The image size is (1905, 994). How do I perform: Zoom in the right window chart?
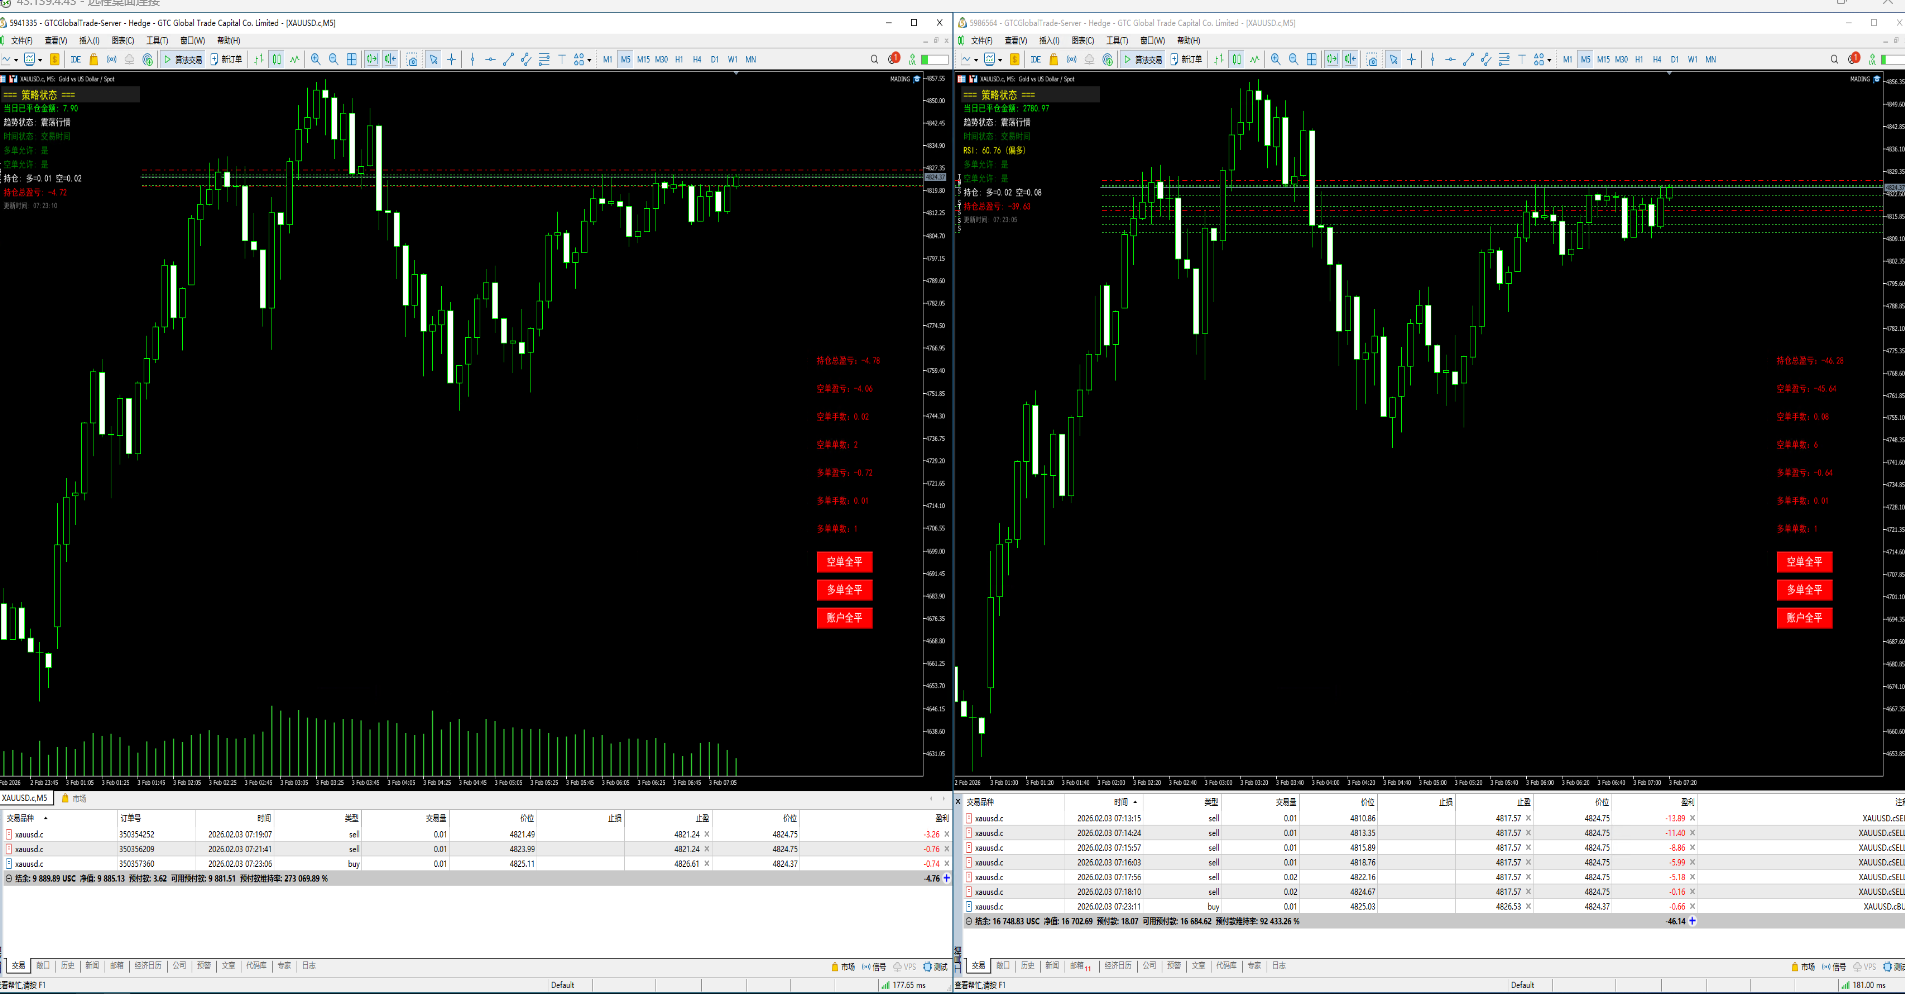pos(1276,59)
